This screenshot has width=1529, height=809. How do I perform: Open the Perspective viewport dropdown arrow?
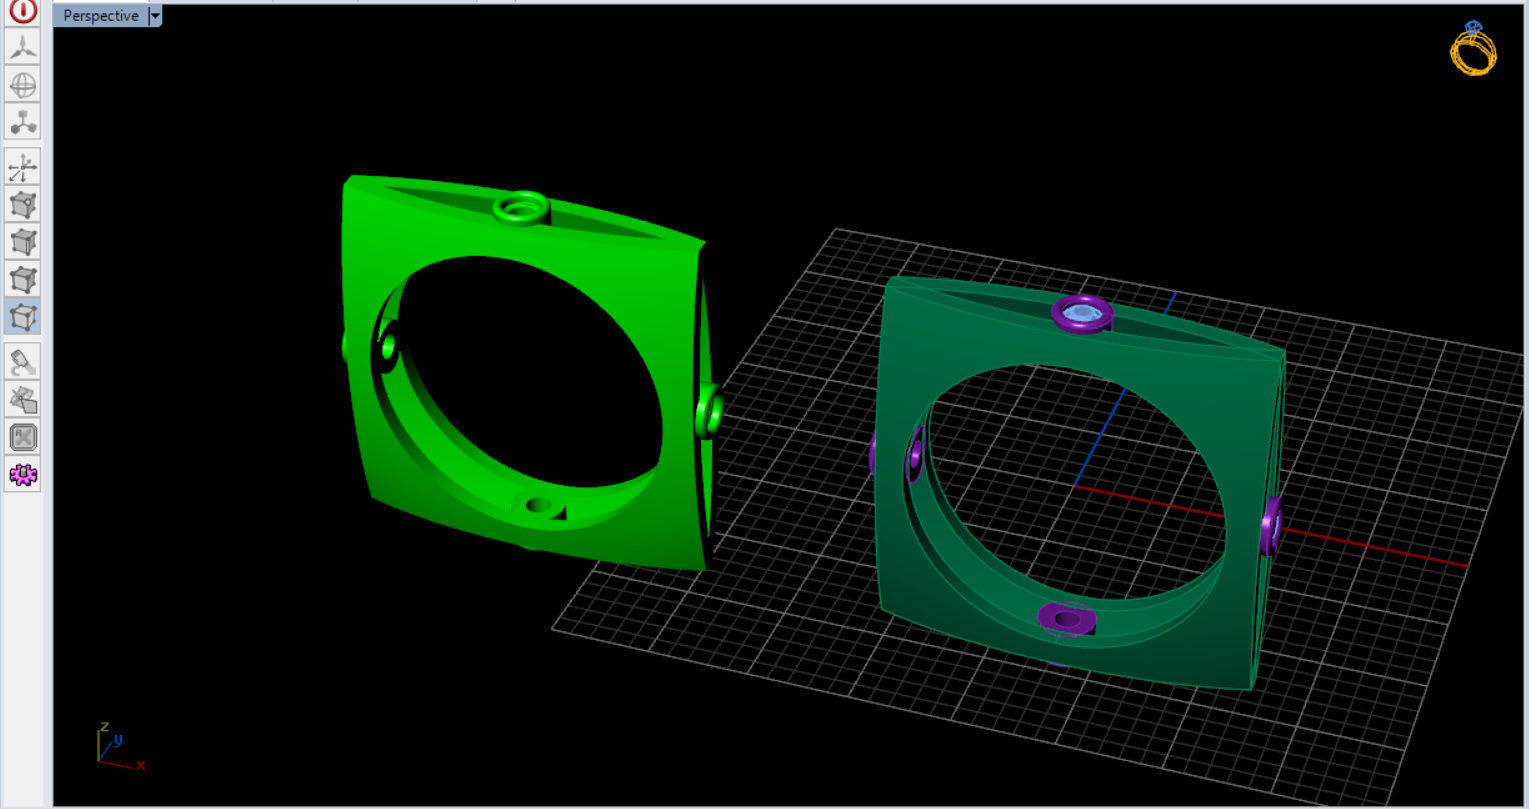[155, 16]
